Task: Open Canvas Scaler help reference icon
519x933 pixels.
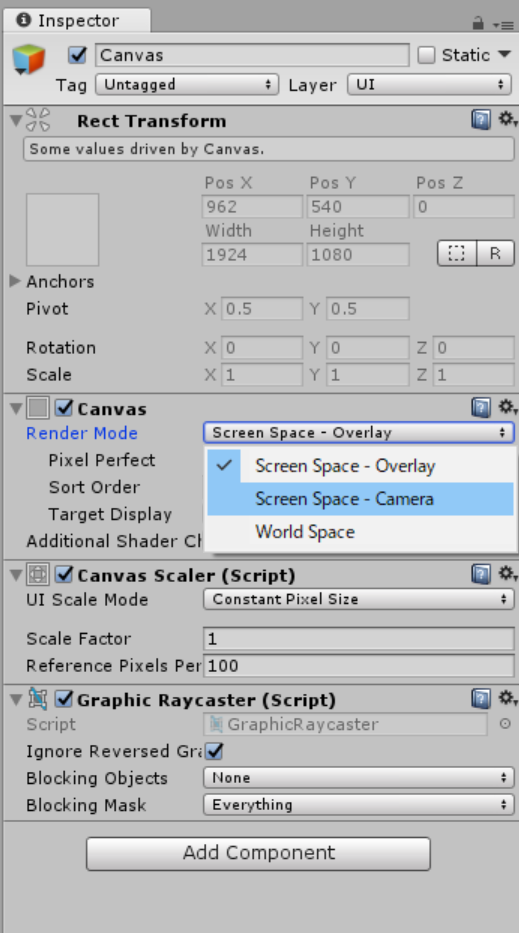Action: 481,574
